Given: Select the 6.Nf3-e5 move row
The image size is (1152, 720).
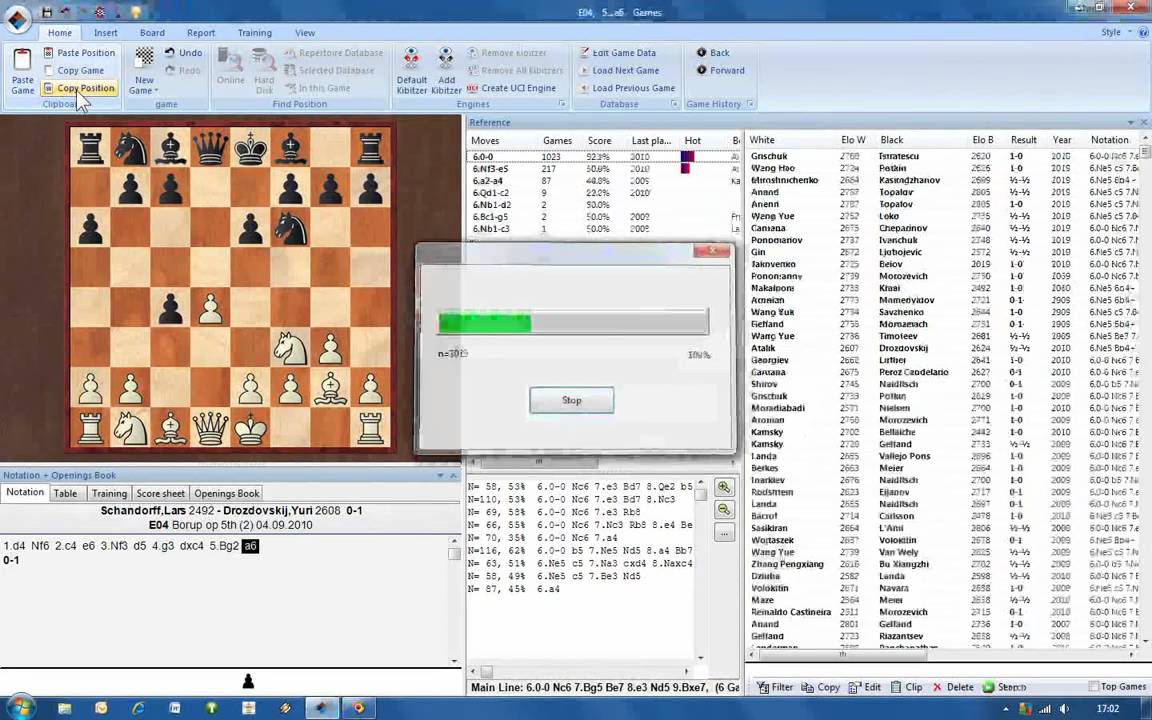Looking at the screenshot, I should click(x=602, y=169).
